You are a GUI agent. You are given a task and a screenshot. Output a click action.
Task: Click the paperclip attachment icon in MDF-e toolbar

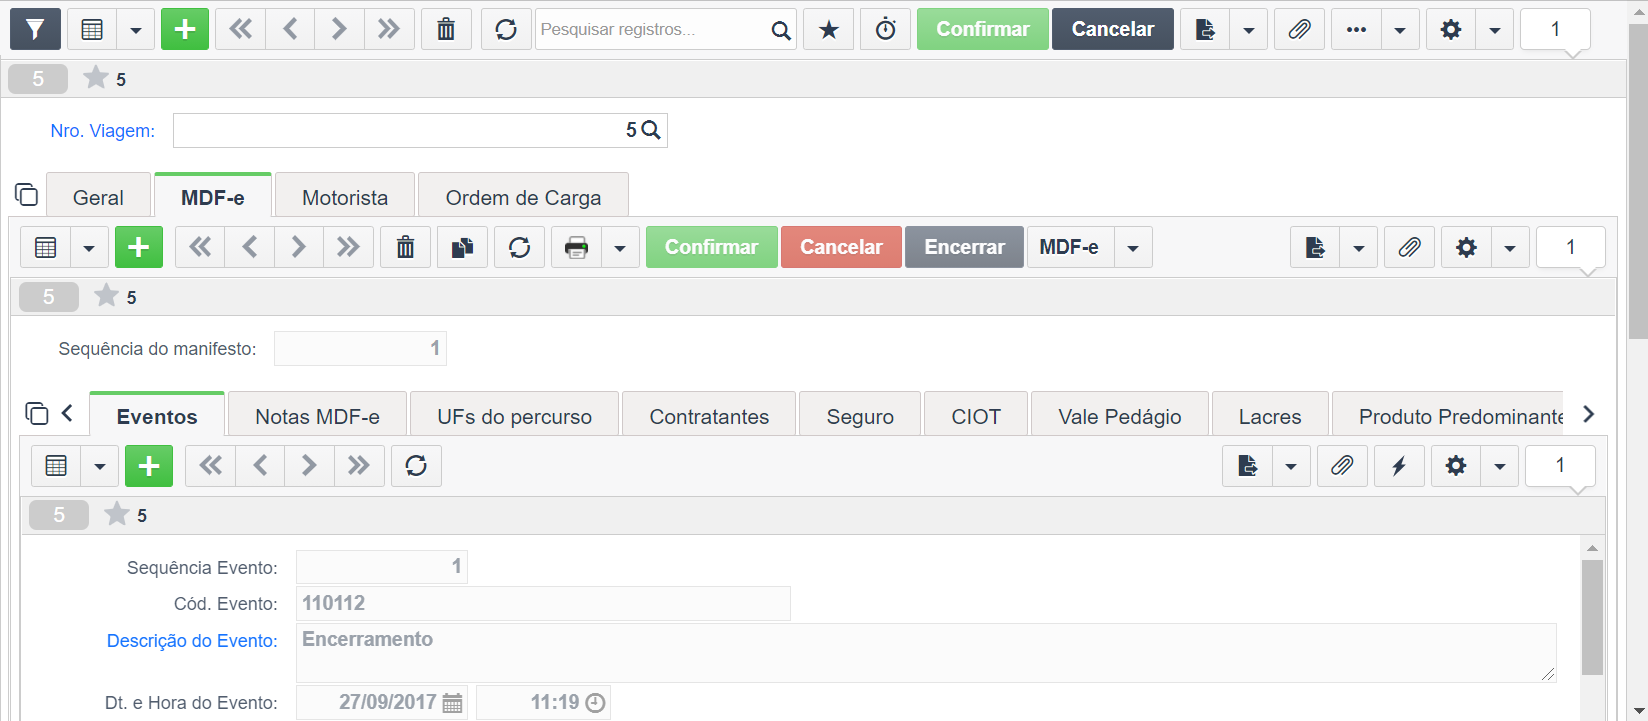coord(1409,247)
